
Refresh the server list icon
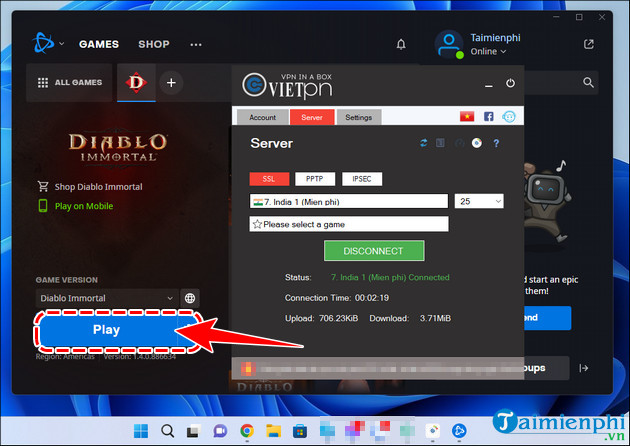pyautogui.click(x=423, y=143)
